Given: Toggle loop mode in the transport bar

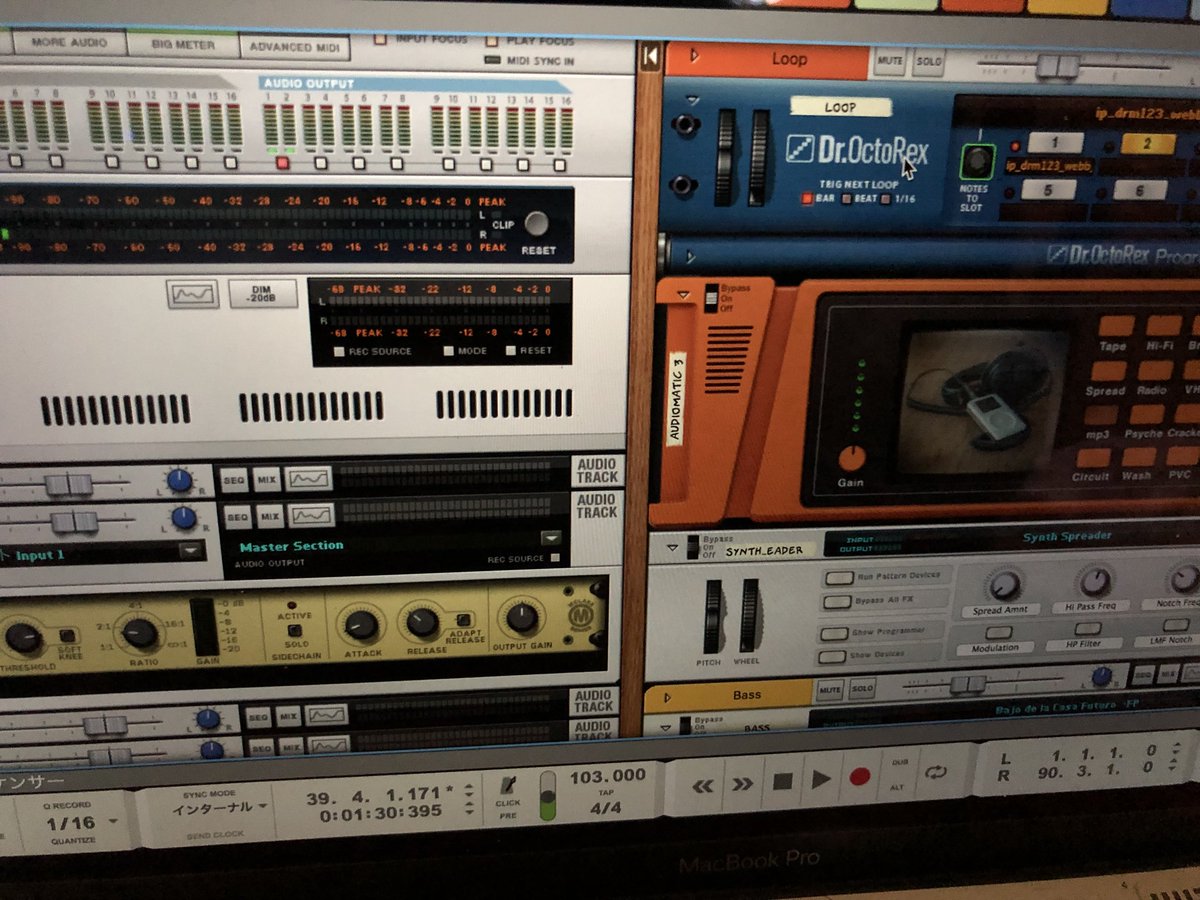Looking at the screenshot, I should click(x=937, y=772).
